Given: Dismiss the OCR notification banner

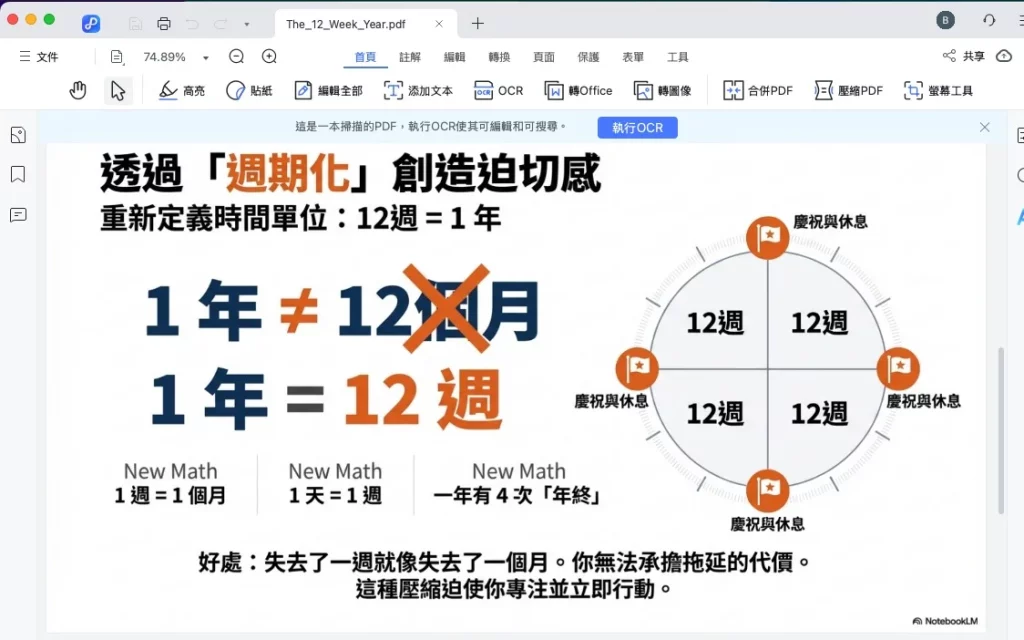Looking at the screenshot, I should click(985, 127).
